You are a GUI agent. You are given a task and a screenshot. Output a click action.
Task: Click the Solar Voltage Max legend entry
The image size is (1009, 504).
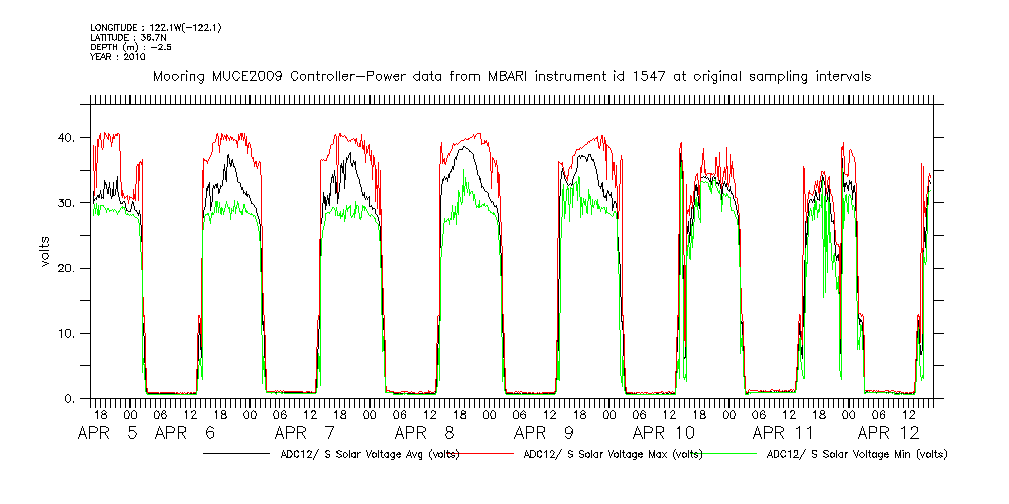tap(612, 454)
